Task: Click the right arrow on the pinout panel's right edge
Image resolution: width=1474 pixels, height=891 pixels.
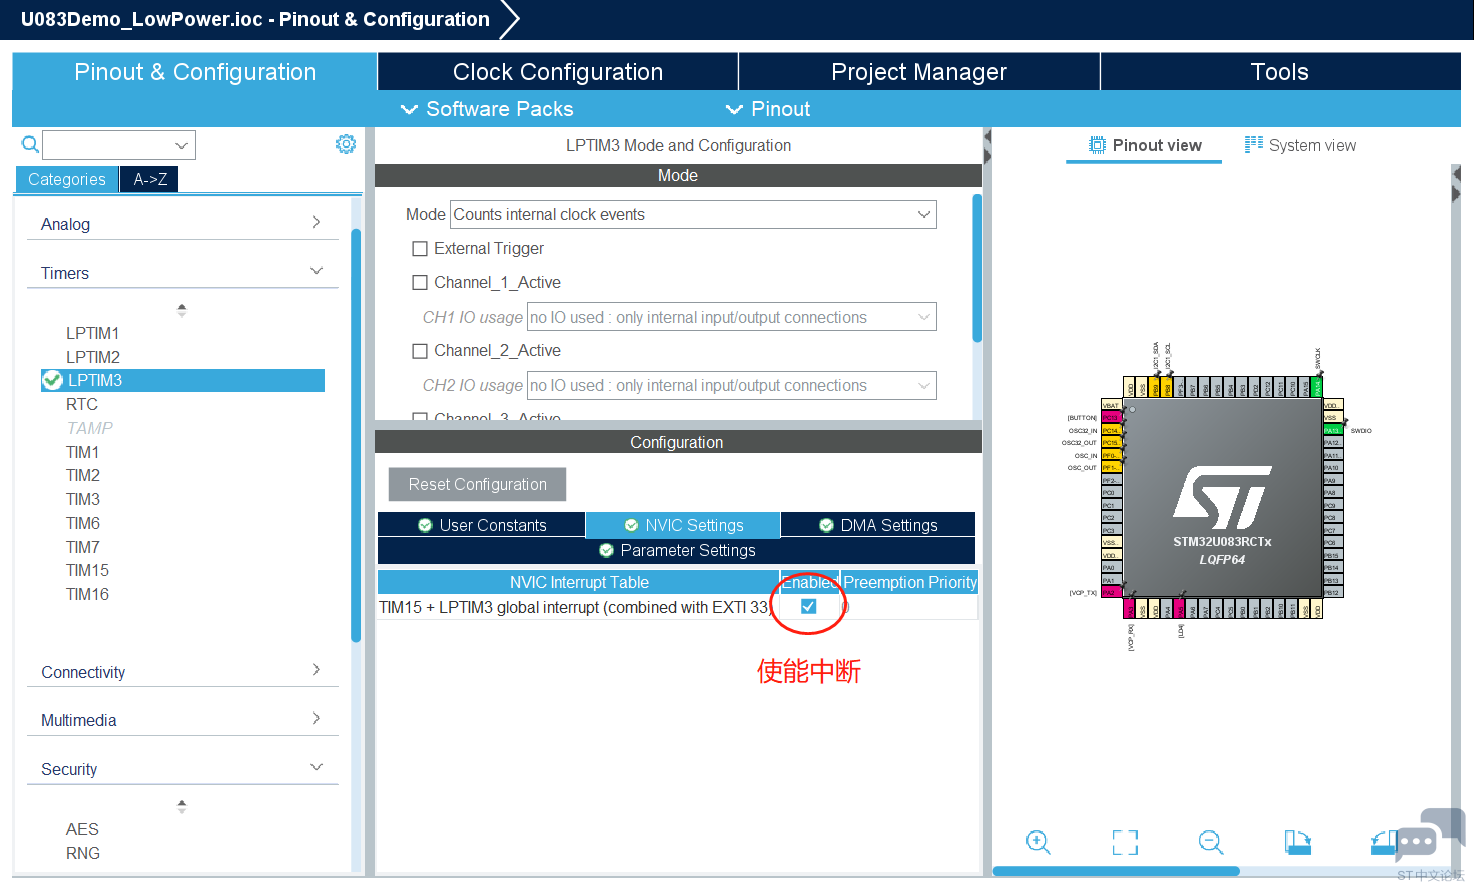Action: 1456,194
